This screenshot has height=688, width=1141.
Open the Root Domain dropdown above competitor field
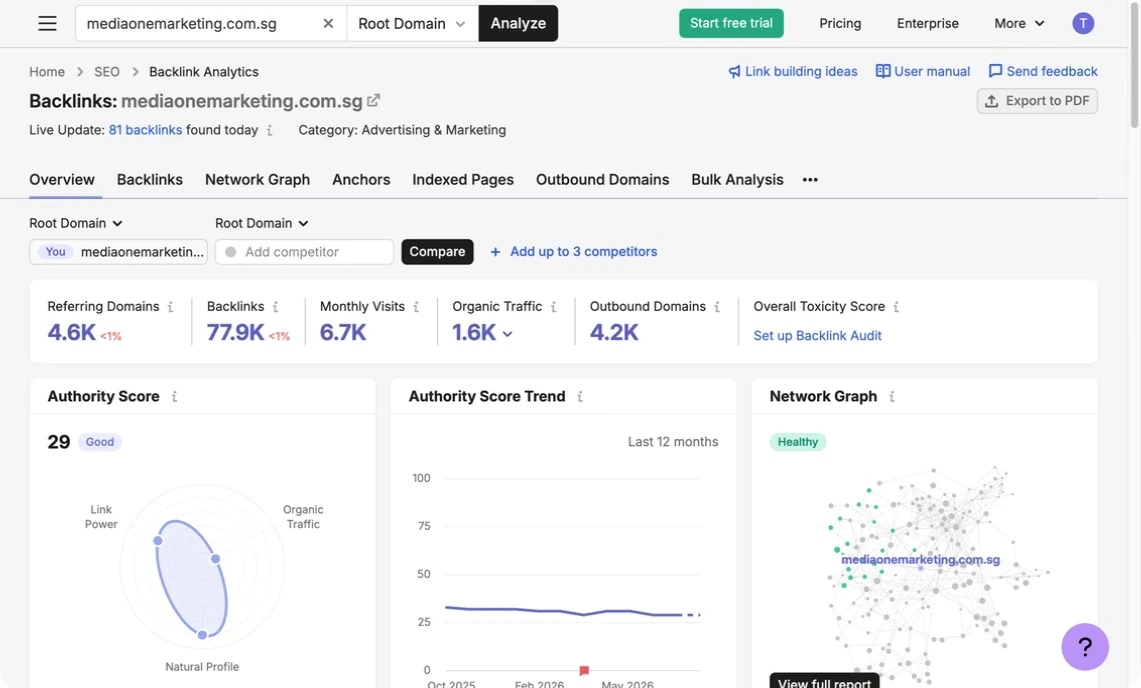click(261, 224)
